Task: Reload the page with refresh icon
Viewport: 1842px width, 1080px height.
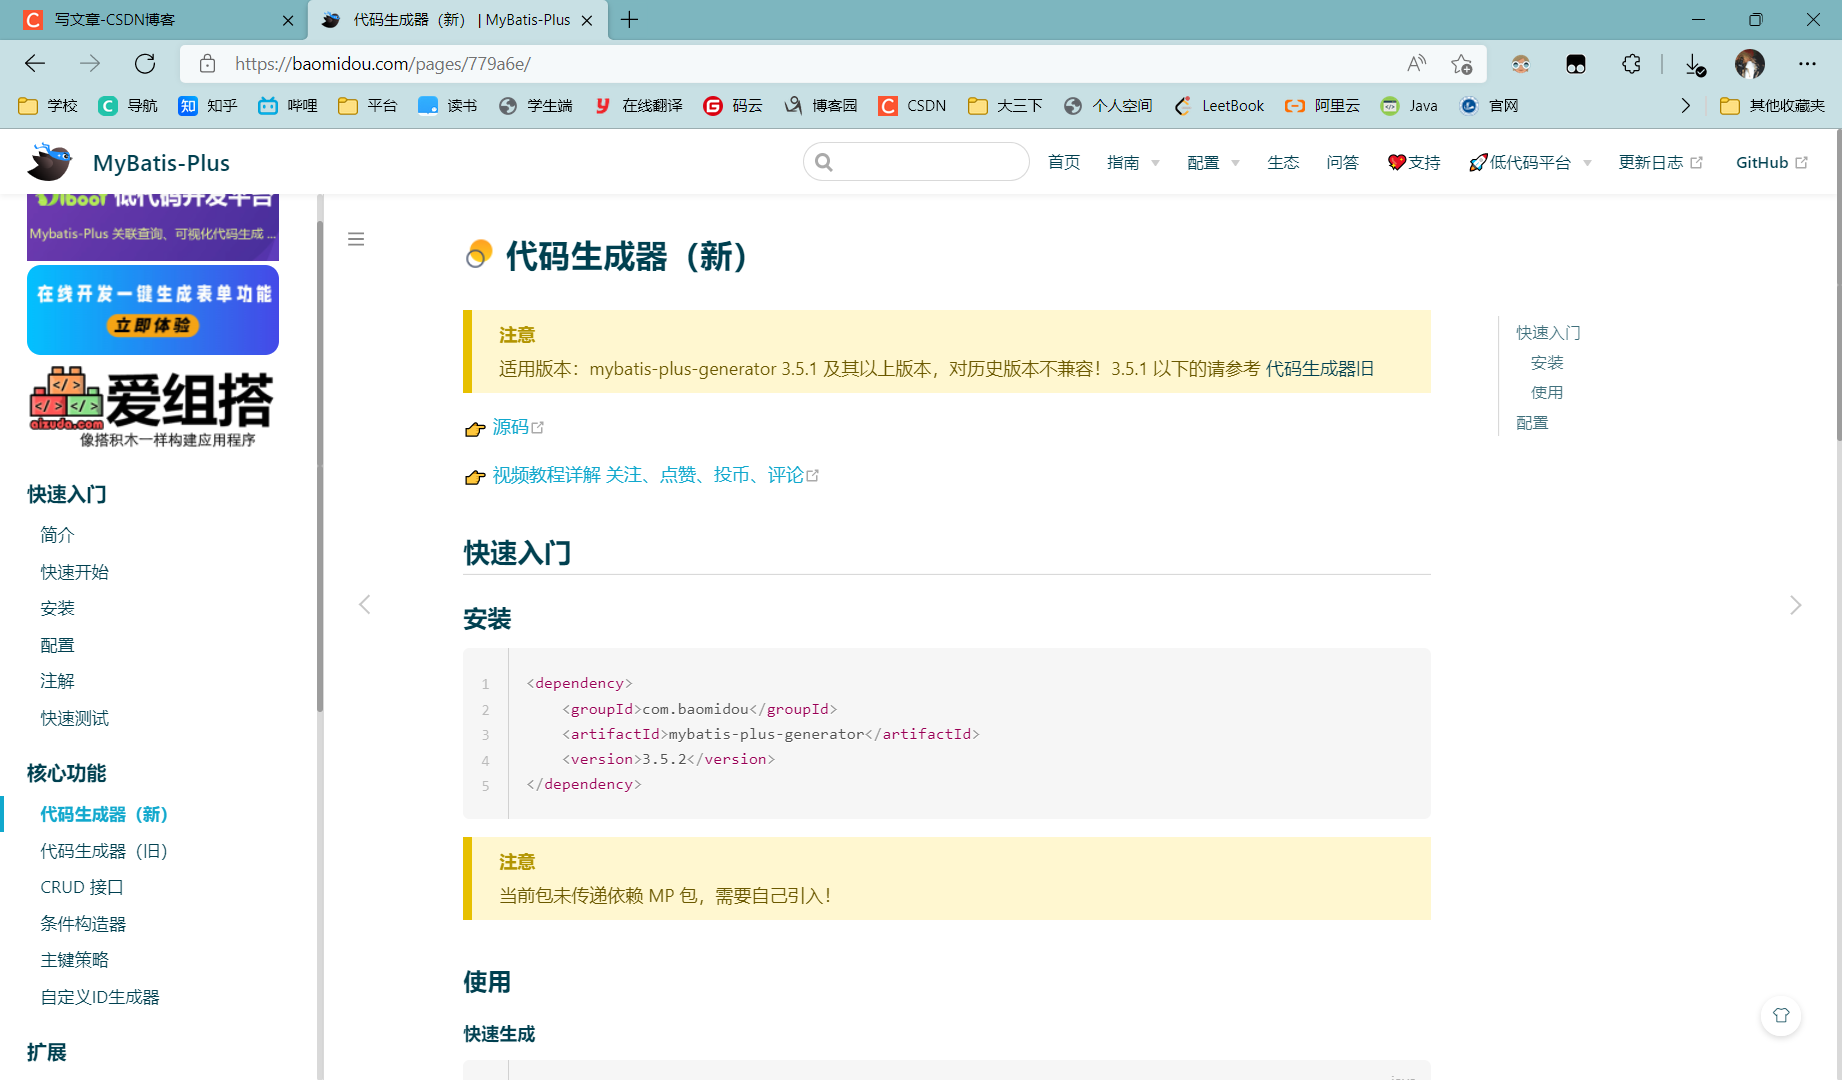Action: tap(145, 64)
